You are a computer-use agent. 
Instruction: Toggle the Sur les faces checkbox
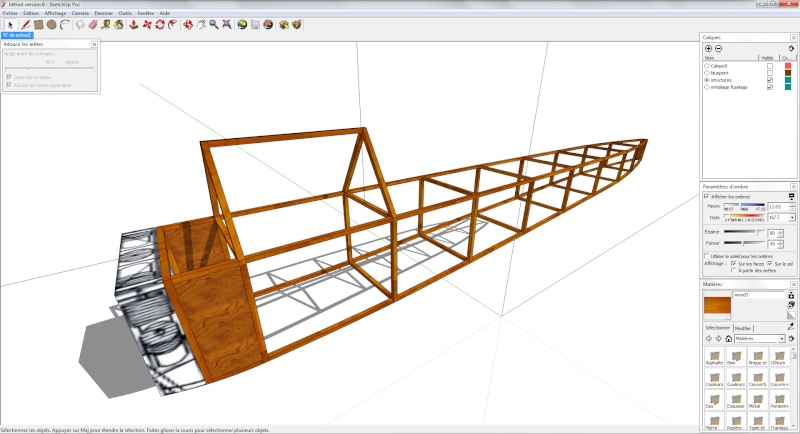pos(733,264)
